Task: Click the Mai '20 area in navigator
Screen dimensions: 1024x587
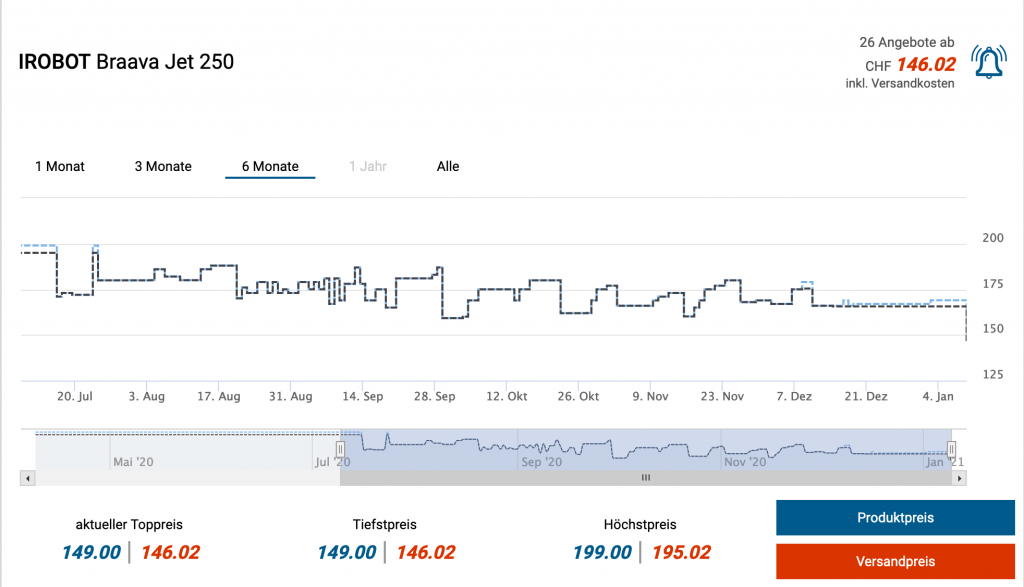Action: (133, 462)
